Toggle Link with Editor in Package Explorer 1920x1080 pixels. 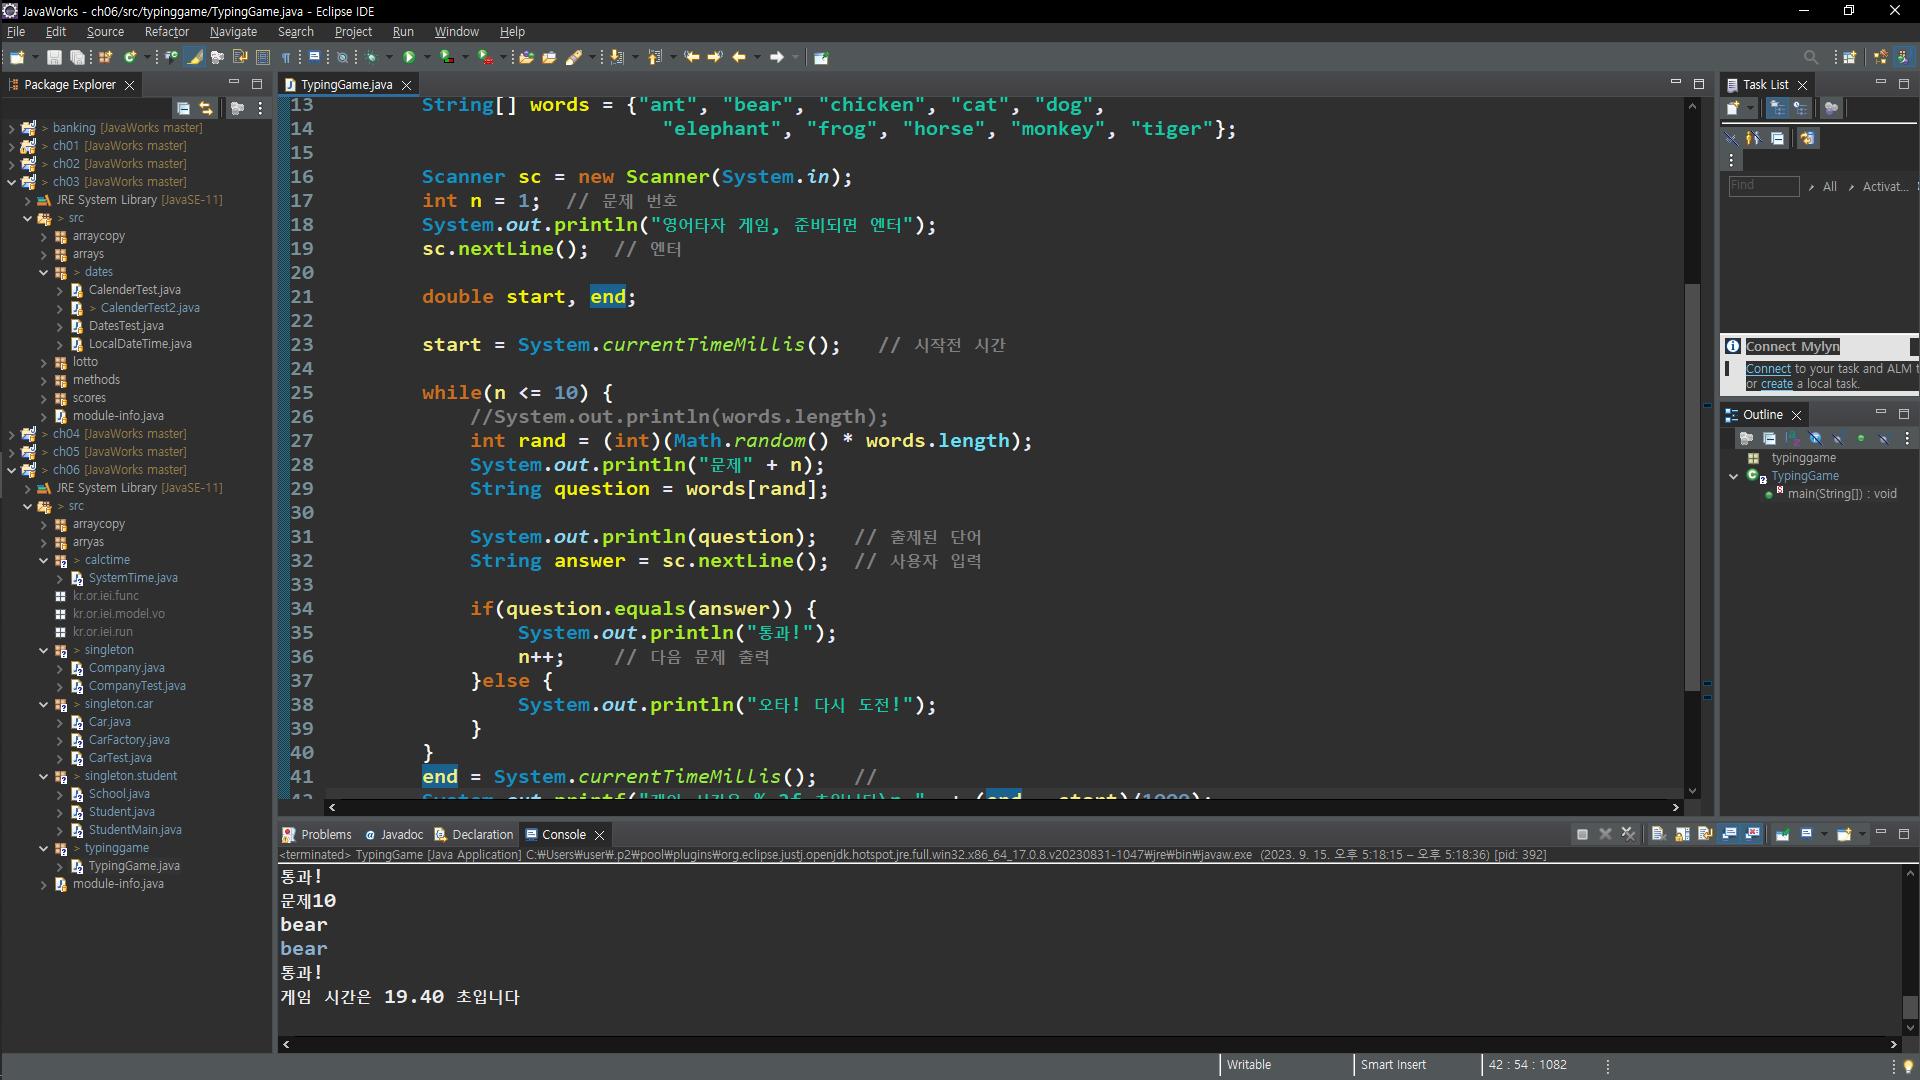[206, 108]
